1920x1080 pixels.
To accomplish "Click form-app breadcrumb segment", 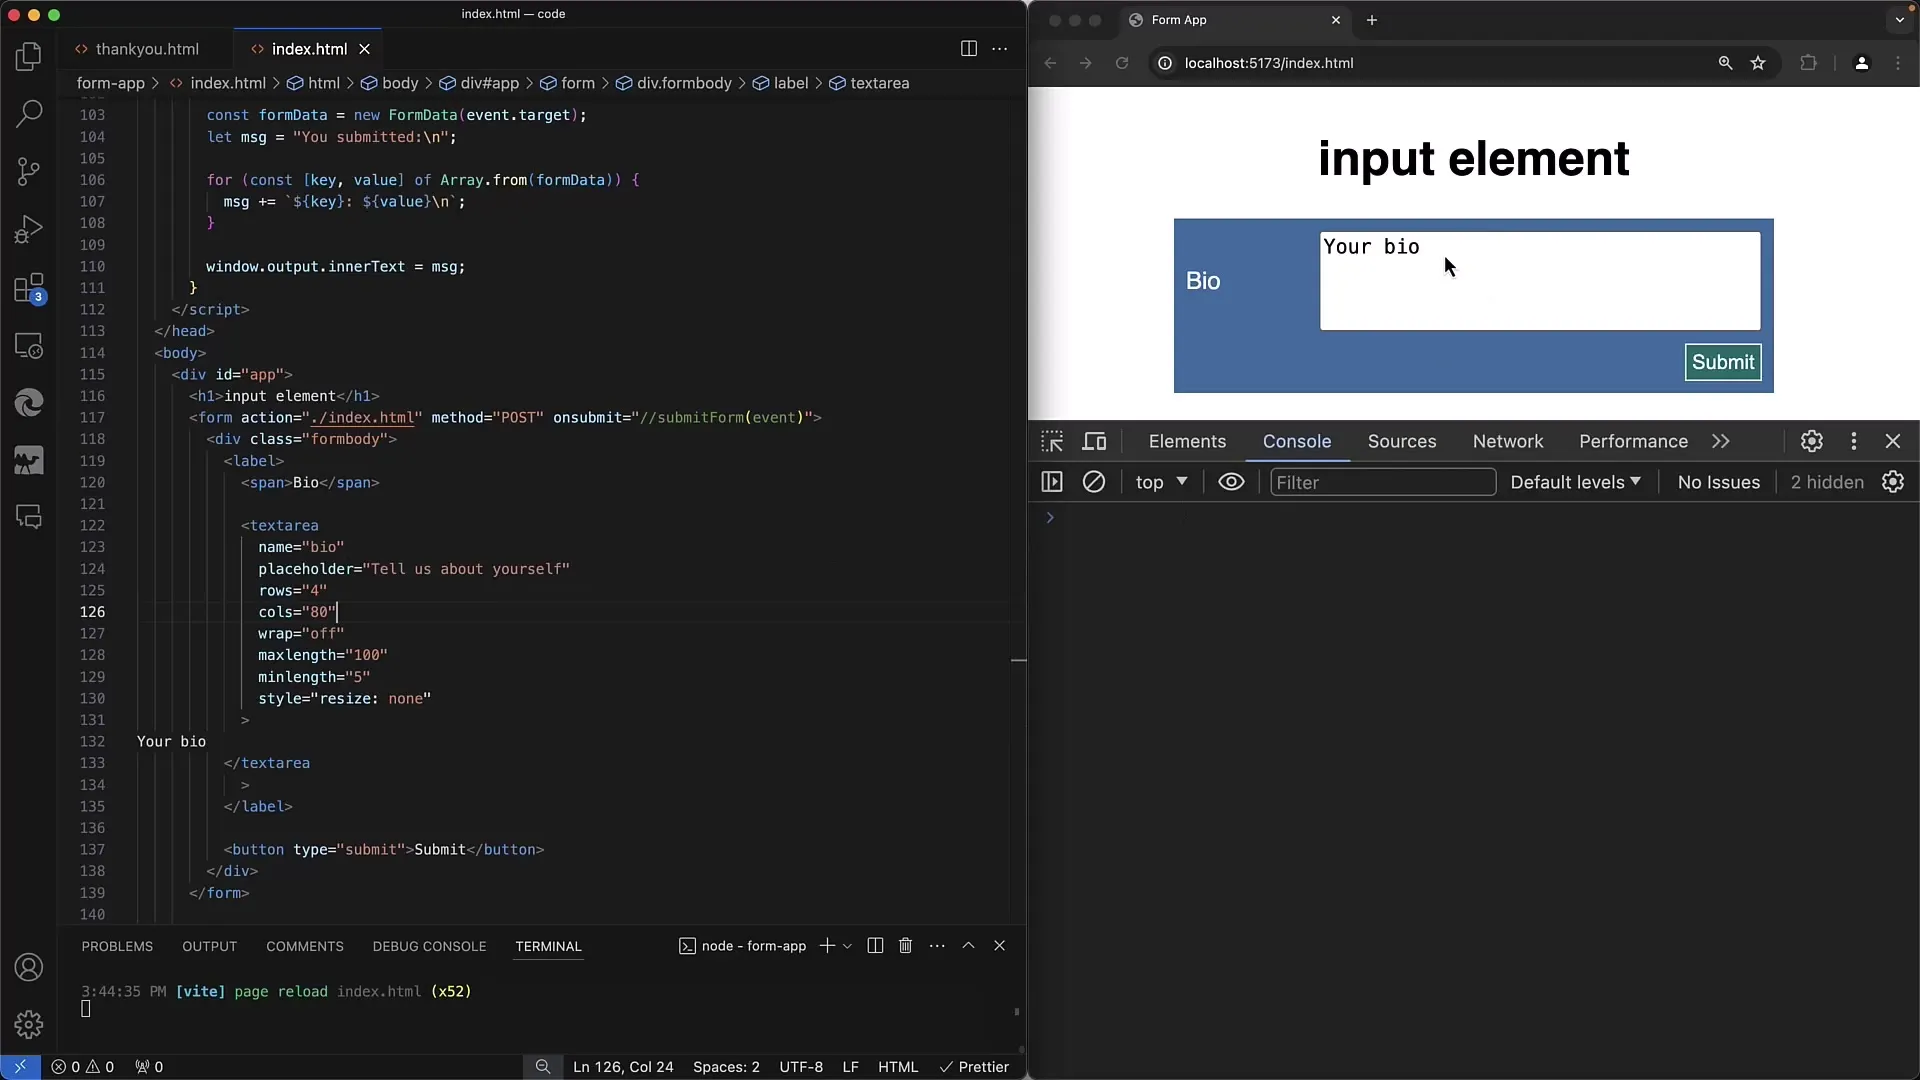I will (x=110, y=83).
